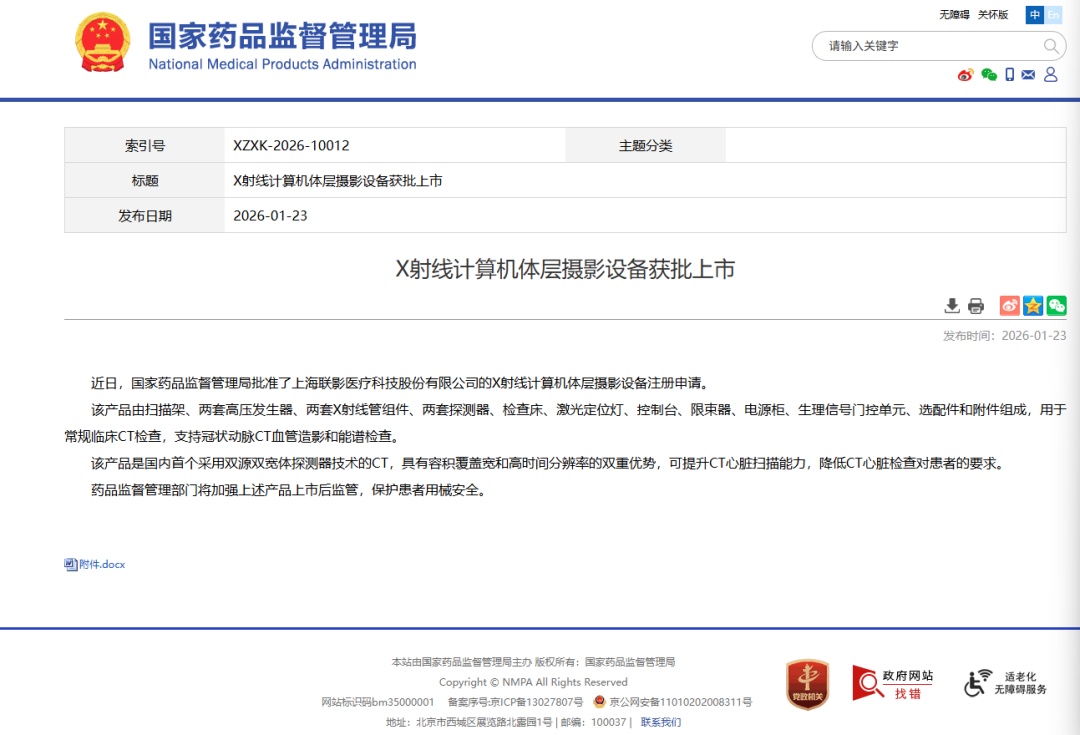This screenshot has width=1080, height=735.
Task: Open the 附件.docx attachment
Action: (96, 564)
